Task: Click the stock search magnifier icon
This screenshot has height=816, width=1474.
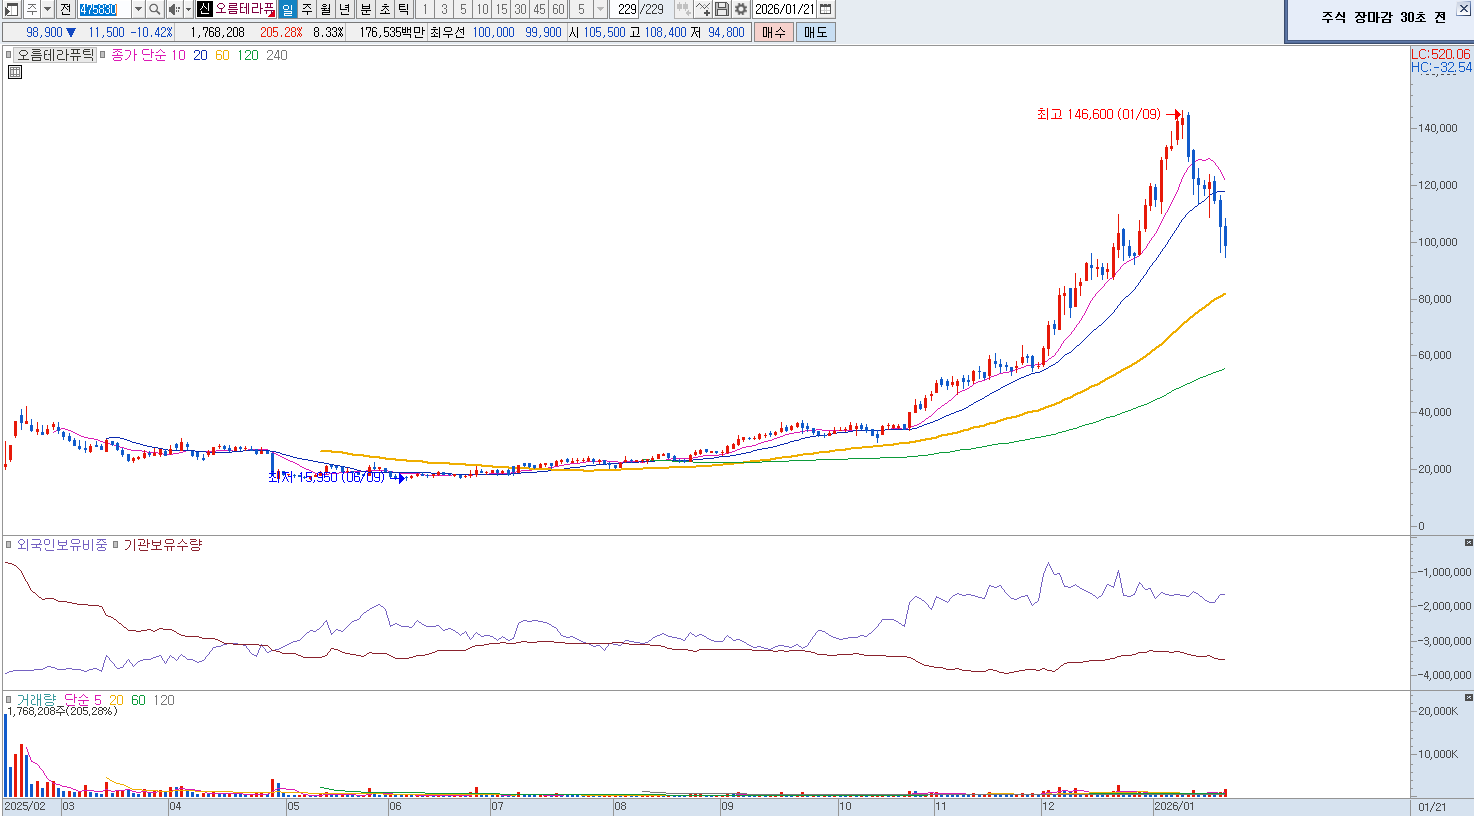Action: pos(155,9)
